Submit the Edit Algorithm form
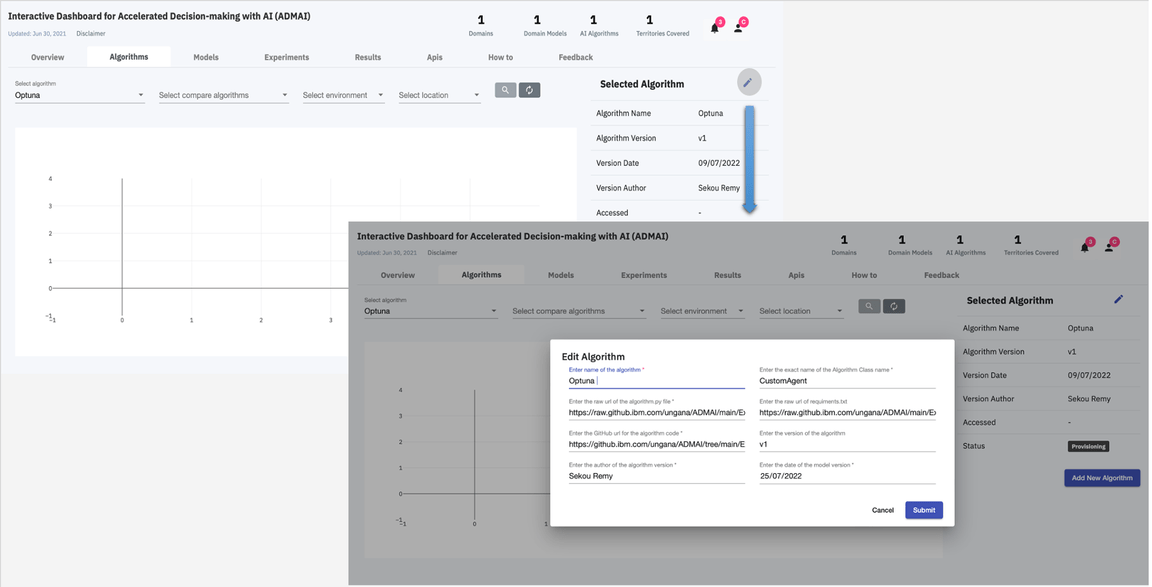The height and width of the screenshot is (587, 1152). 923,510
